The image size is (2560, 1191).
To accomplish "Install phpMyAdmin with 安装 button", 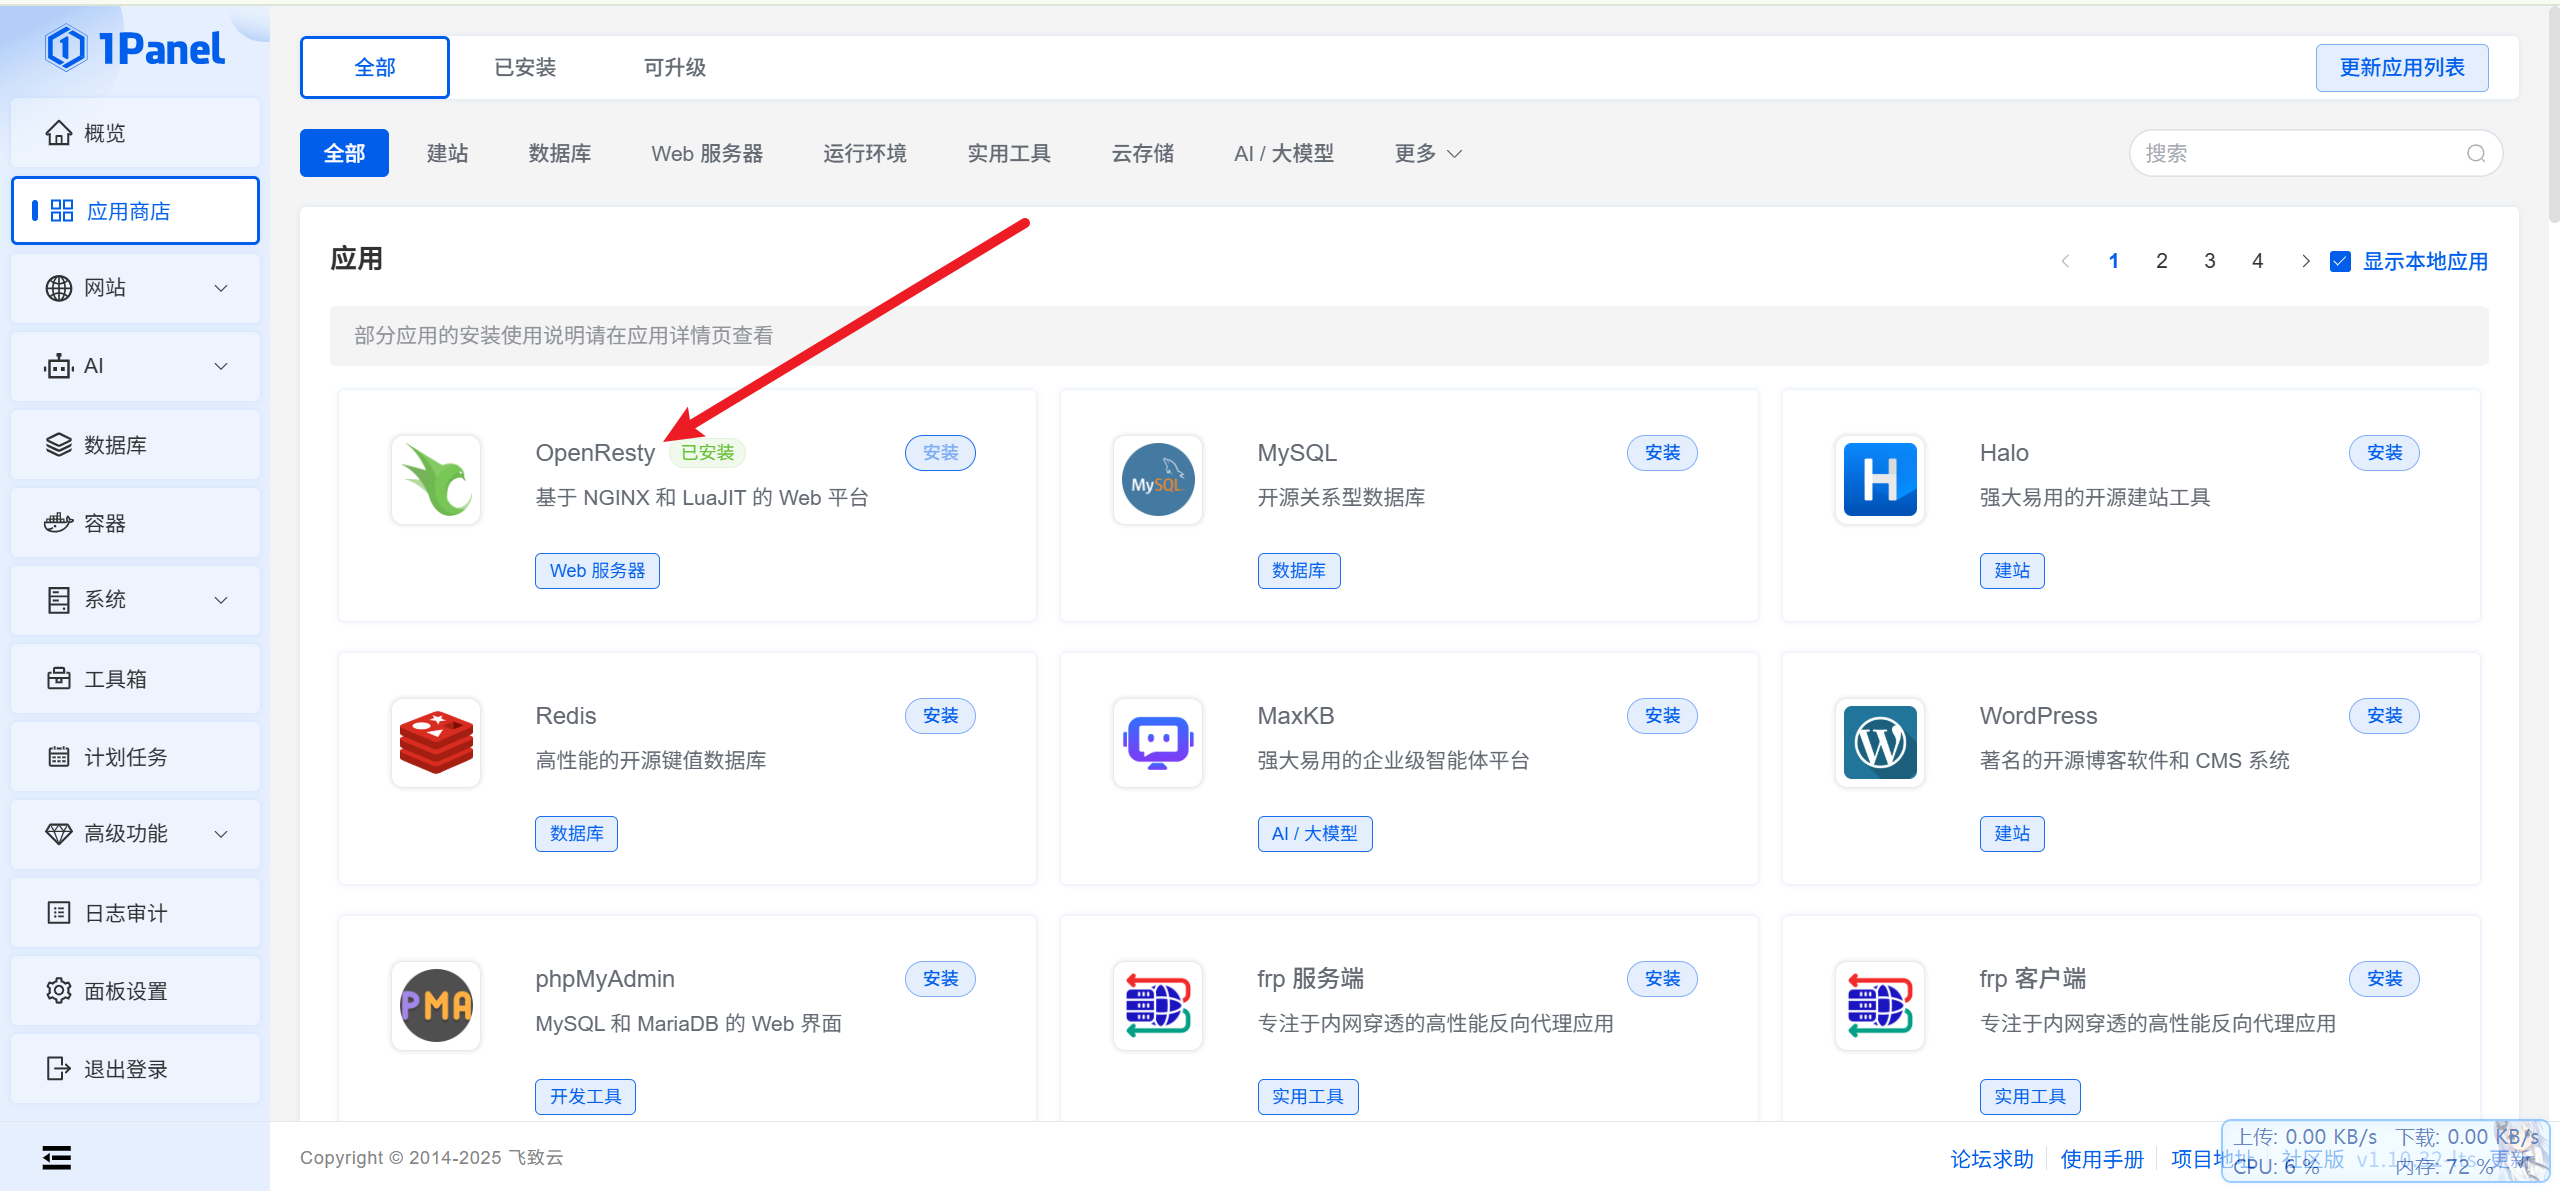I will (940, 979).
